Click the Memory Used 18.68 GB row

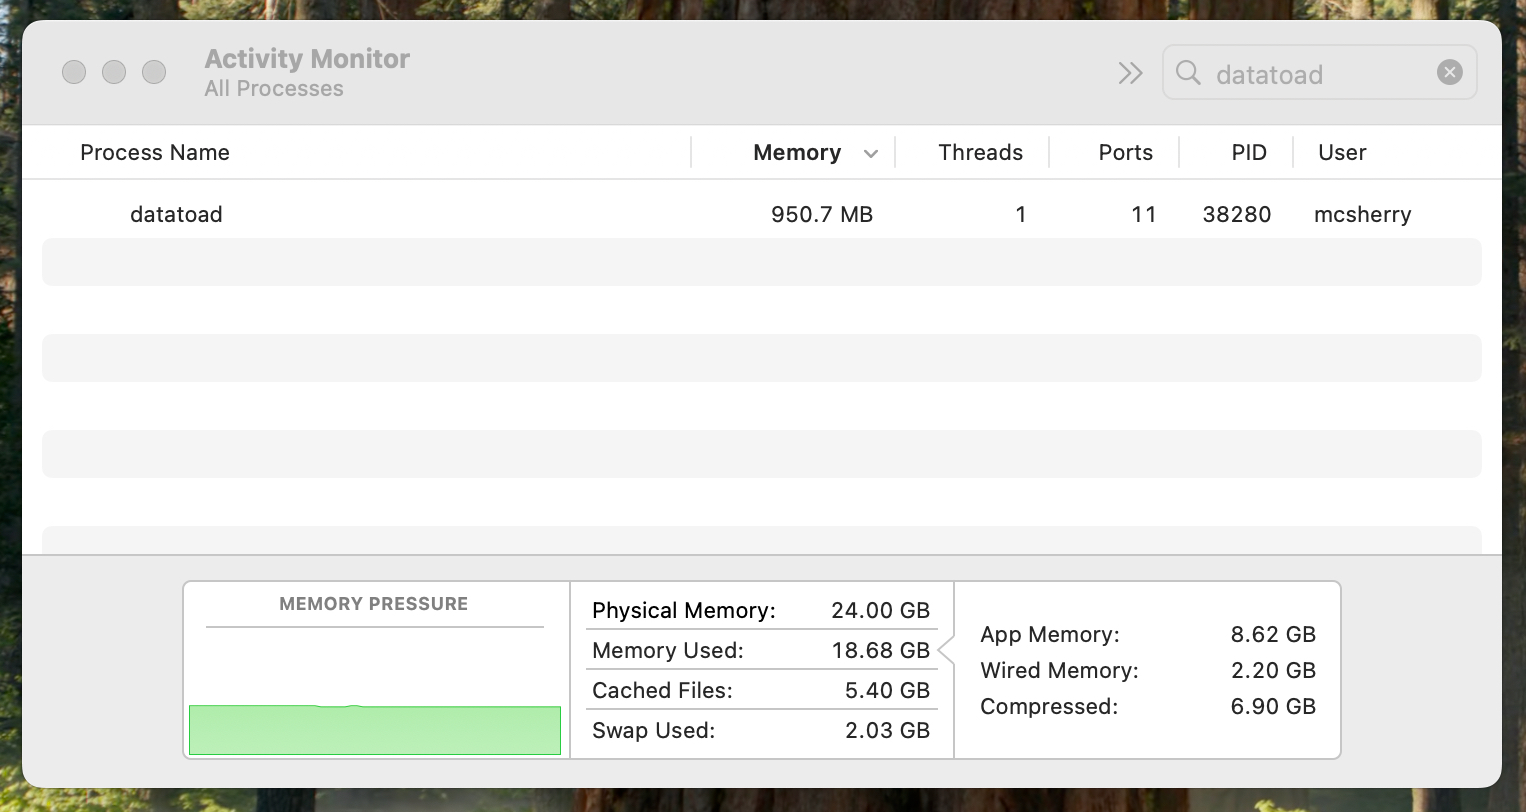[760, 650]
